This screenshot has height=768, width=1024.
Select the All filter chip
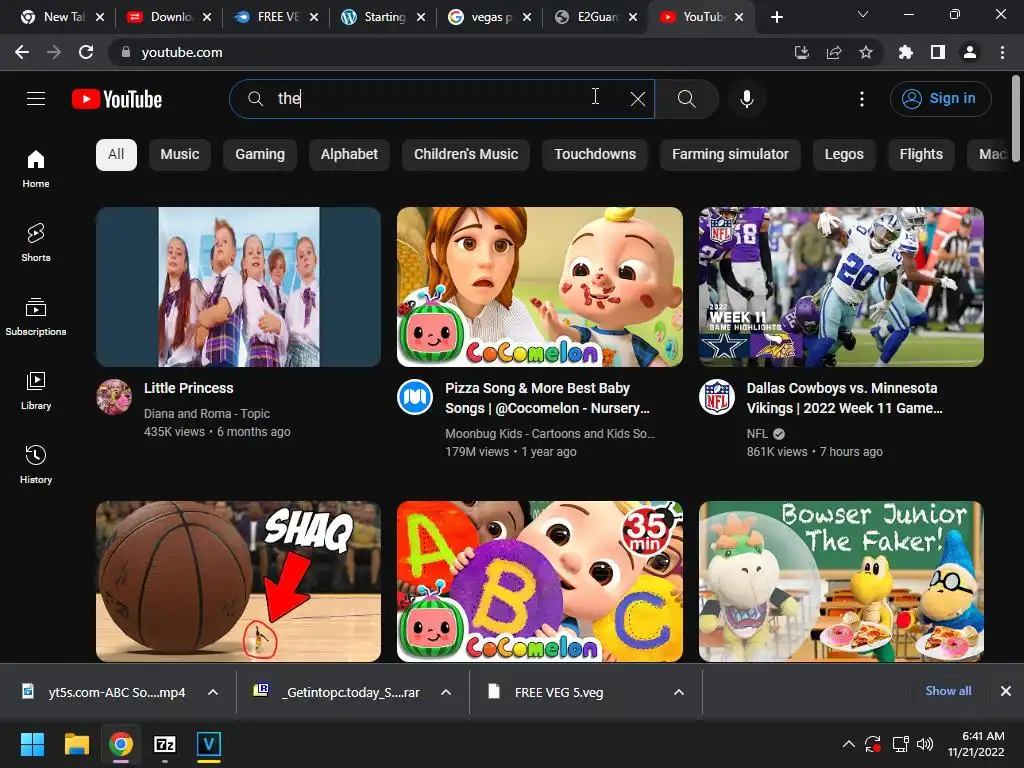tap(116, 155)
